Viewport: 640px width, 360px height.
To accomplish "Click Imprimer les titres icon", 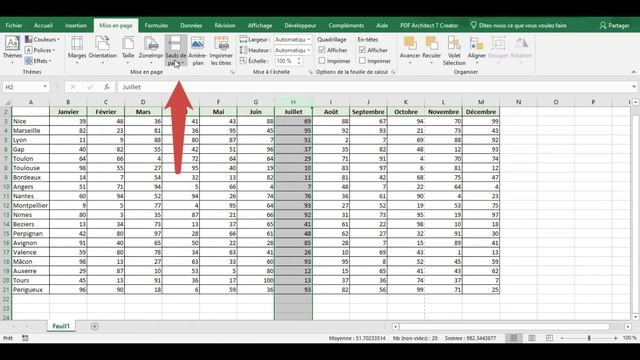I will 221,50.
